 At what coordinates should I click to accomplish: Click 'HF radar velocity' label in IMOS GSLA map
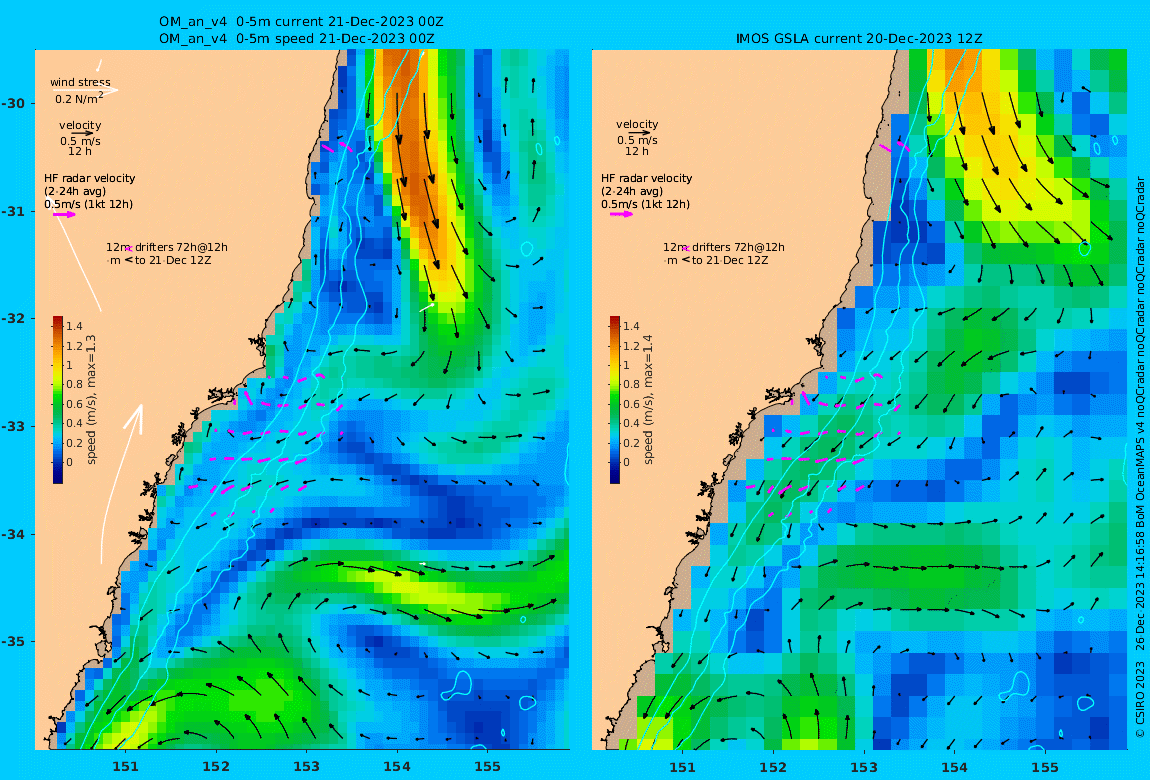pyautogui.click(x=647, y=178)
